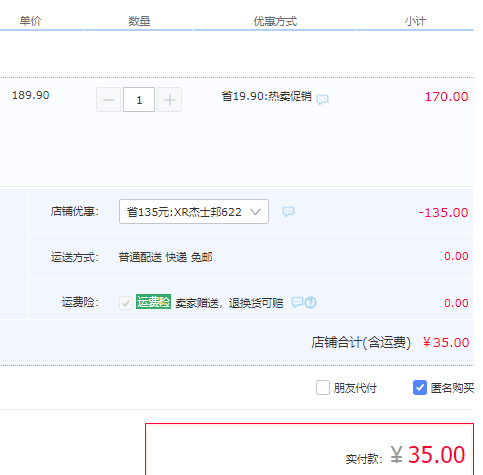Click 省19.90:热卖促销 discount text

(x=267, y=96)
